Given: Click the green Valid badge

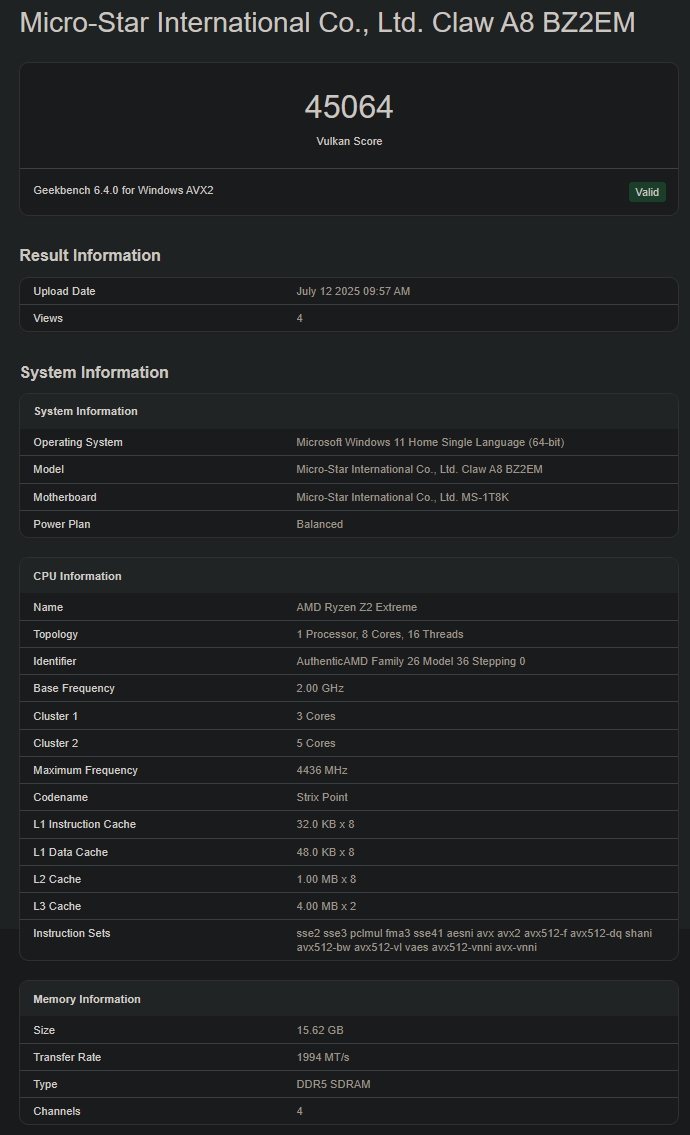Looking at the screenshot, I should (x=647, y=192).
